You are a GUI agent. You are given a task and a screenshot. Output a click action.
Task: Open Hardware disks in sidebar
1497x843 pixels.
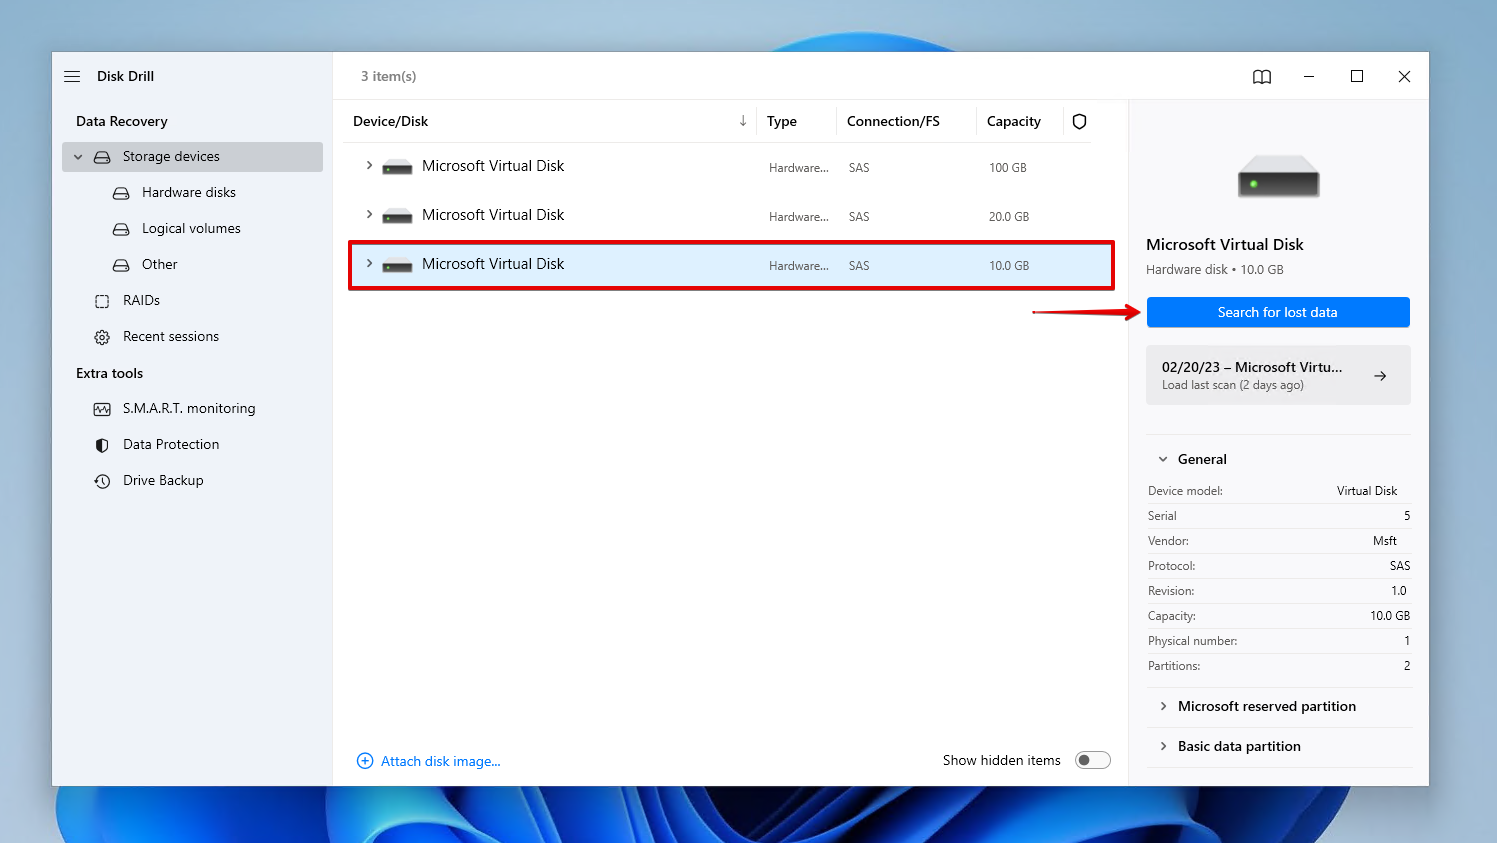point(189,192)
